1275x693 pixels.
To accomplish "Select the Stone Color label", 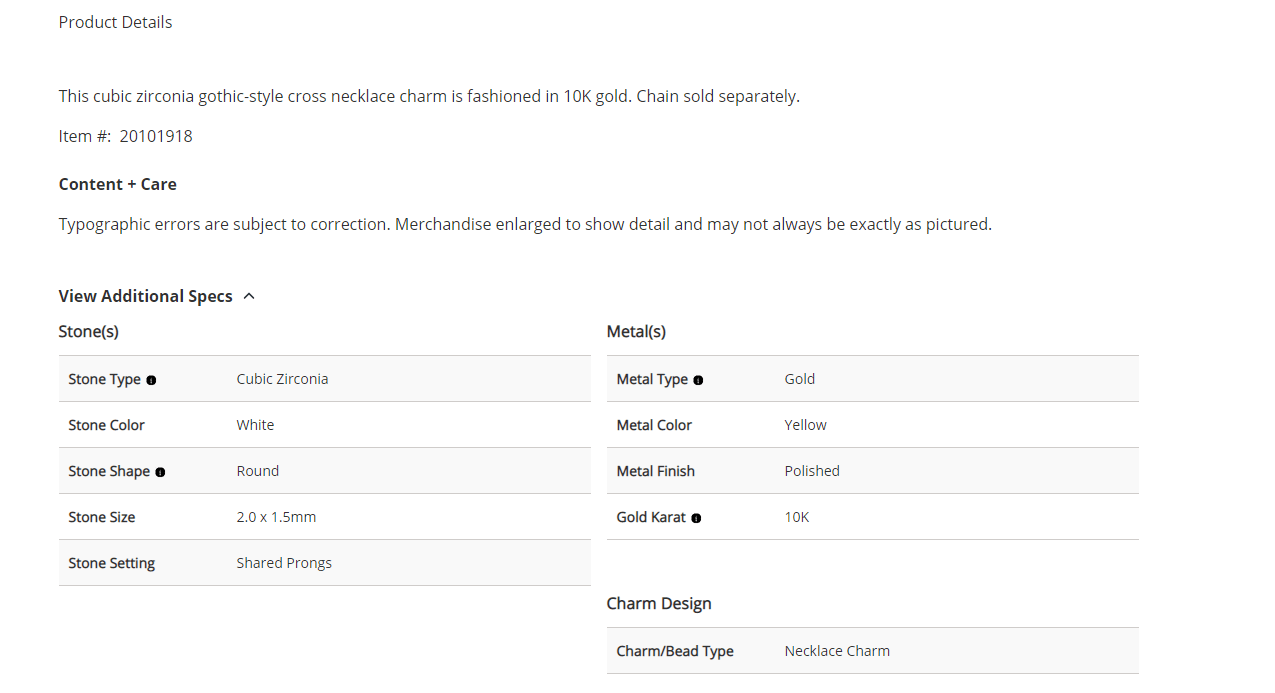I will point(106,425).
